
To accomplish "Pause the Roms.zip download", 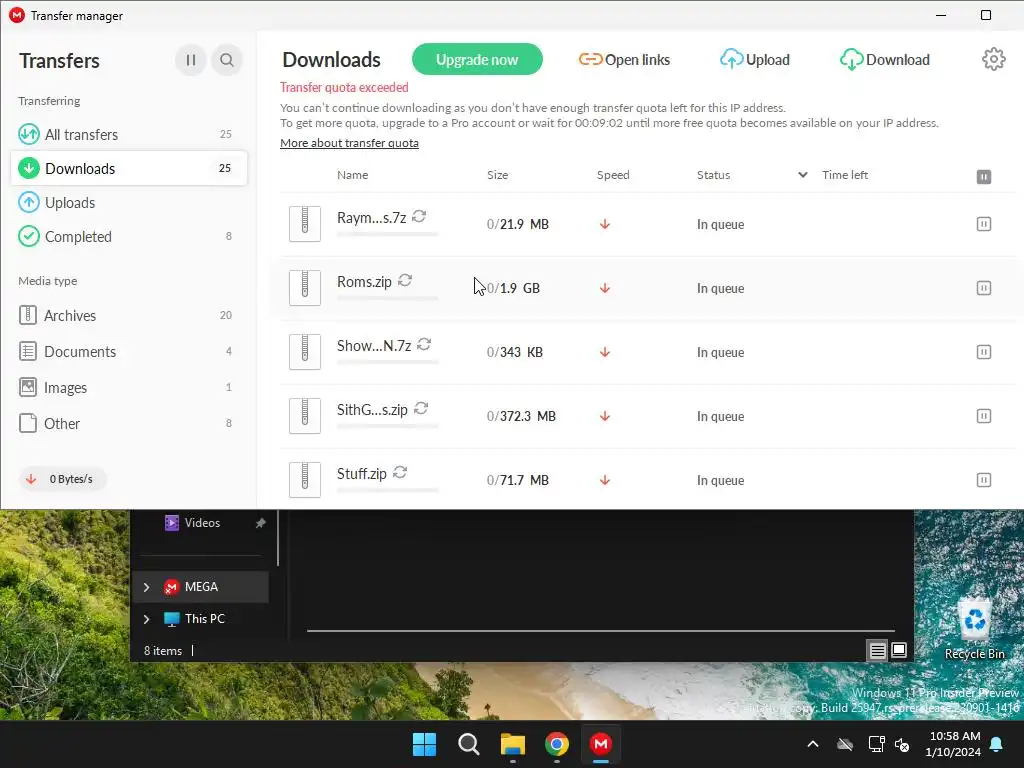I will [x=984, y=288].
